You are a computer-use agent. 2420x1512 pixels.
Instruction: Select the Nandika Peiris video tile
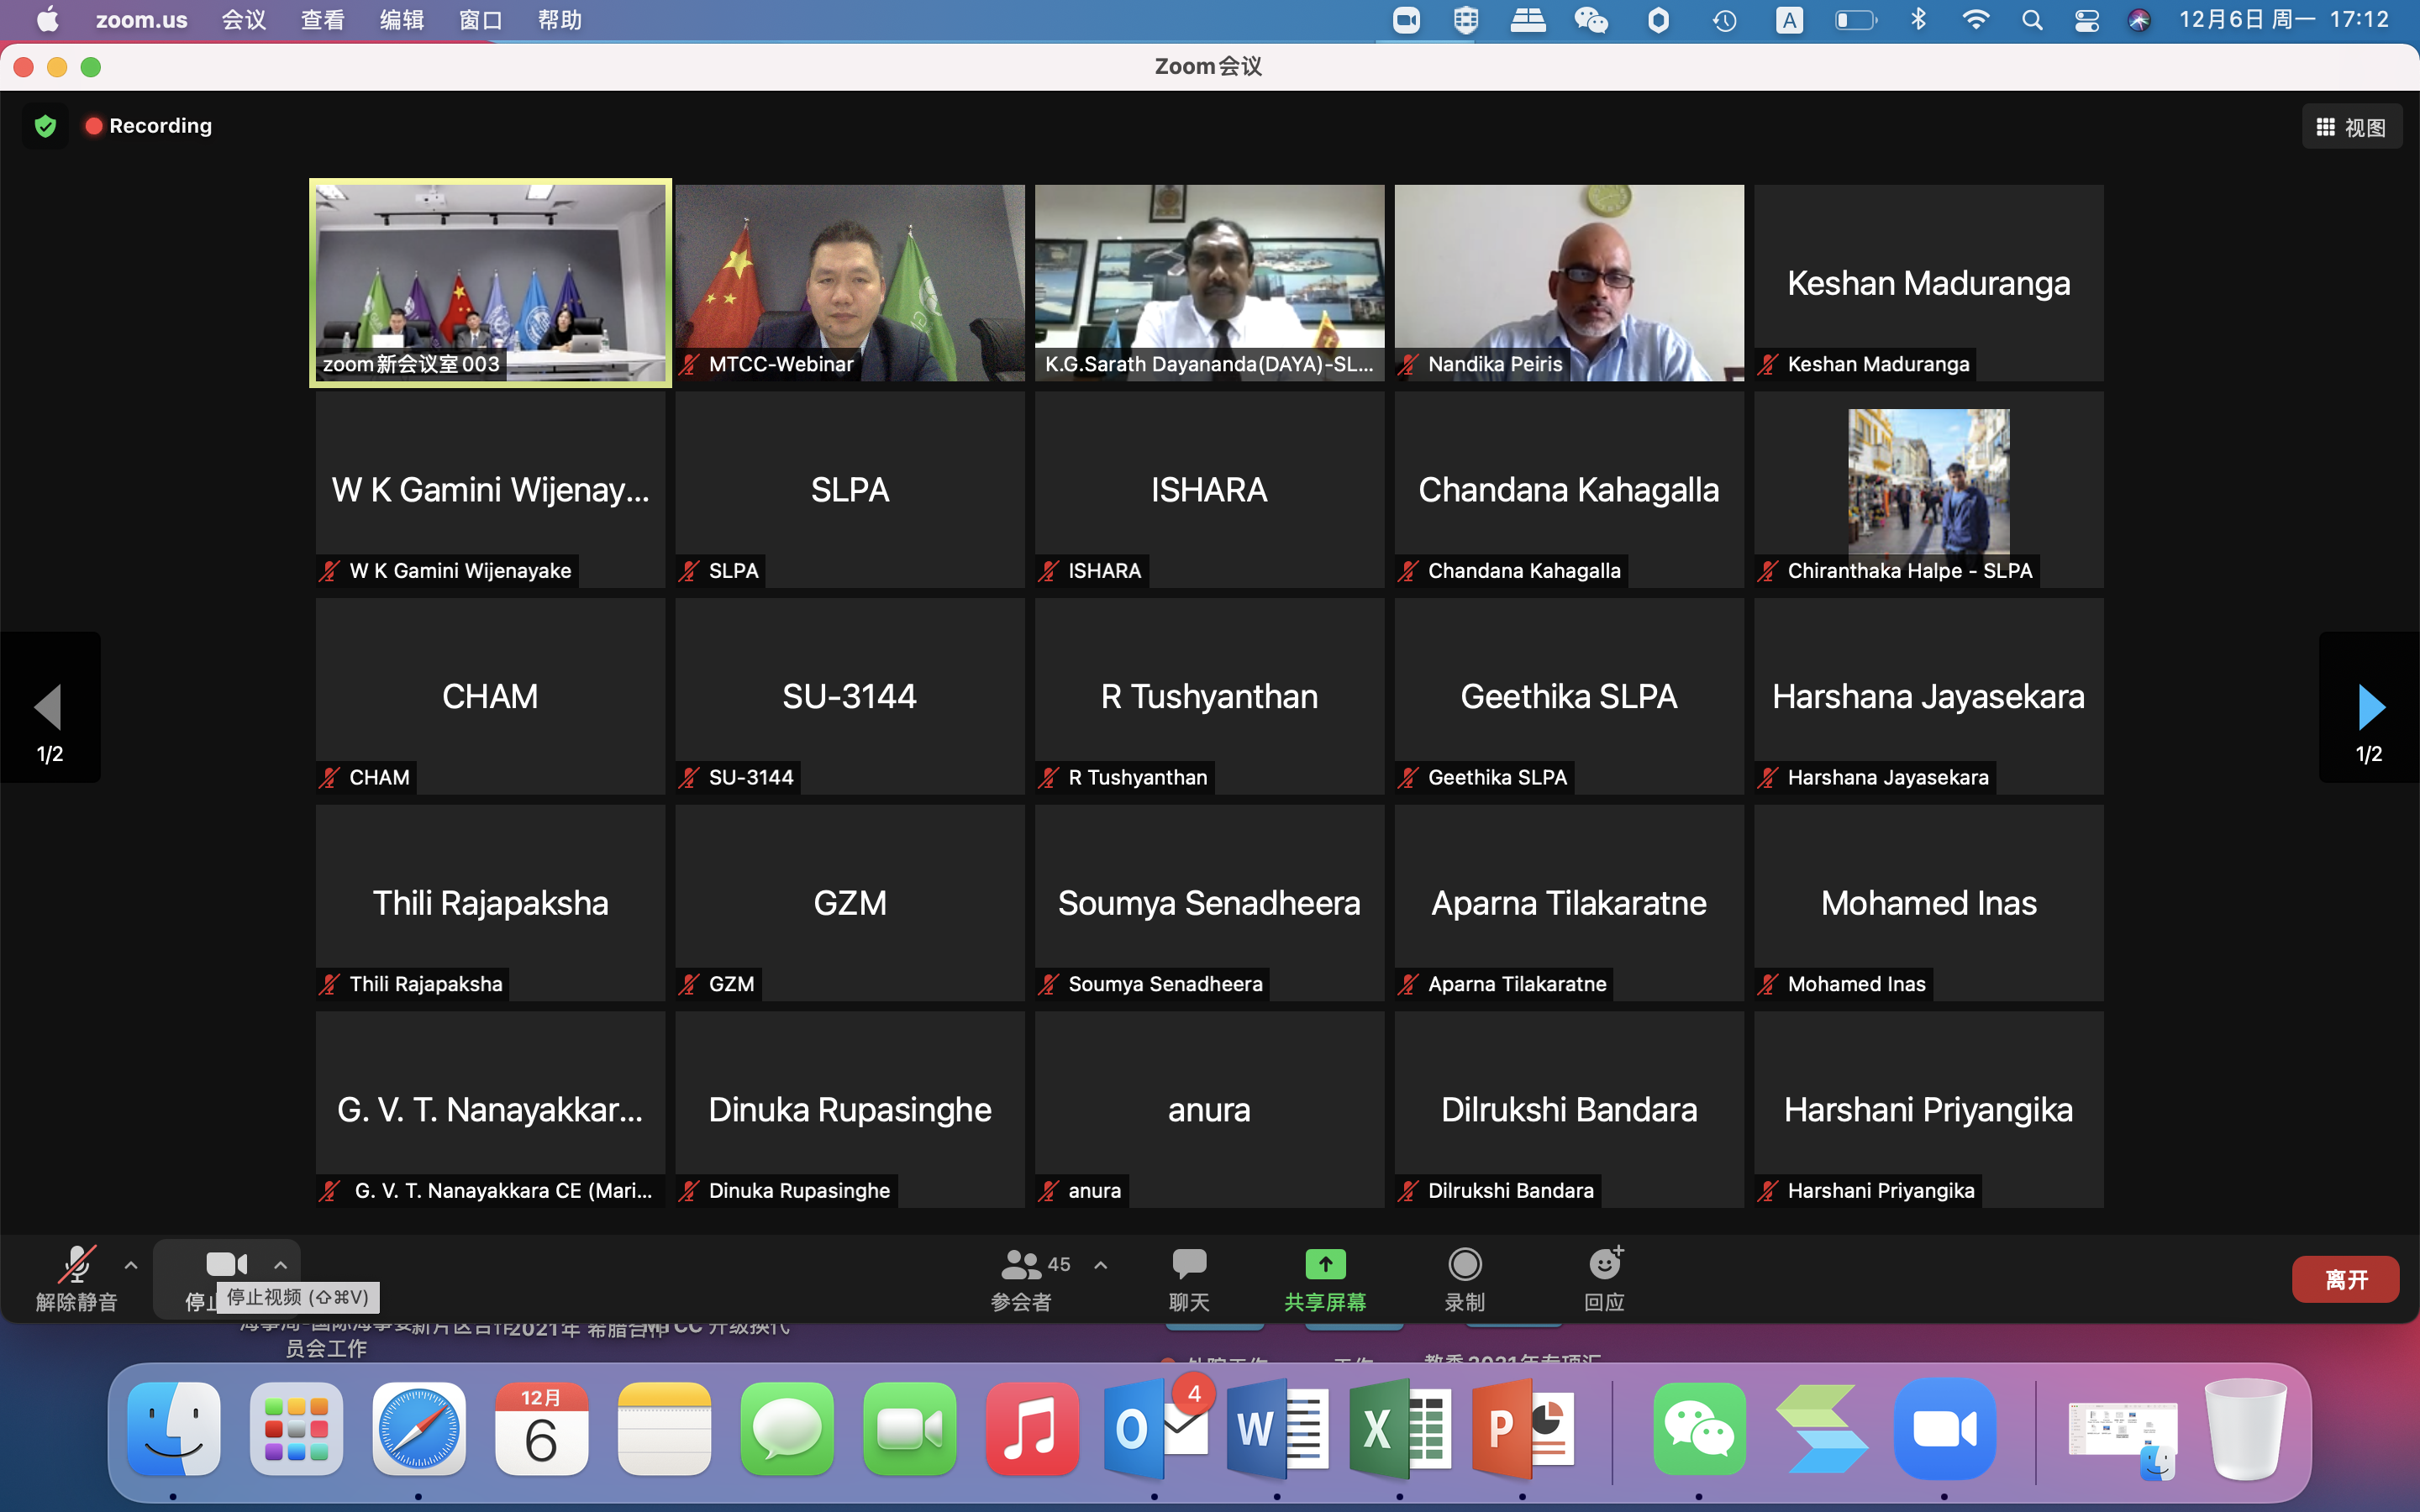(1568, 282)
